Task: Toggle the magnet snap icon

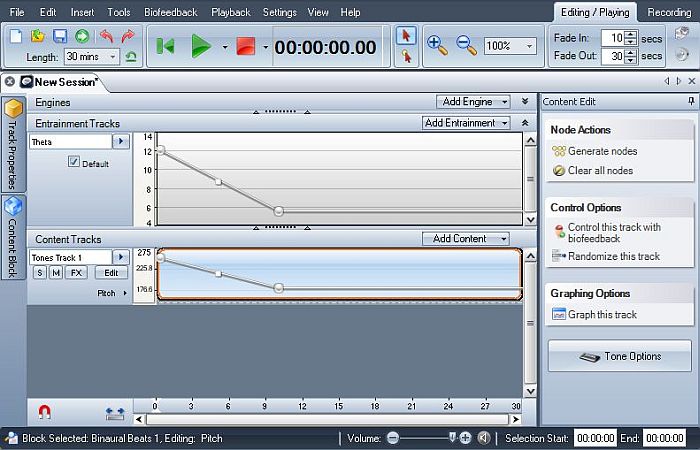Action: point(44,412)
